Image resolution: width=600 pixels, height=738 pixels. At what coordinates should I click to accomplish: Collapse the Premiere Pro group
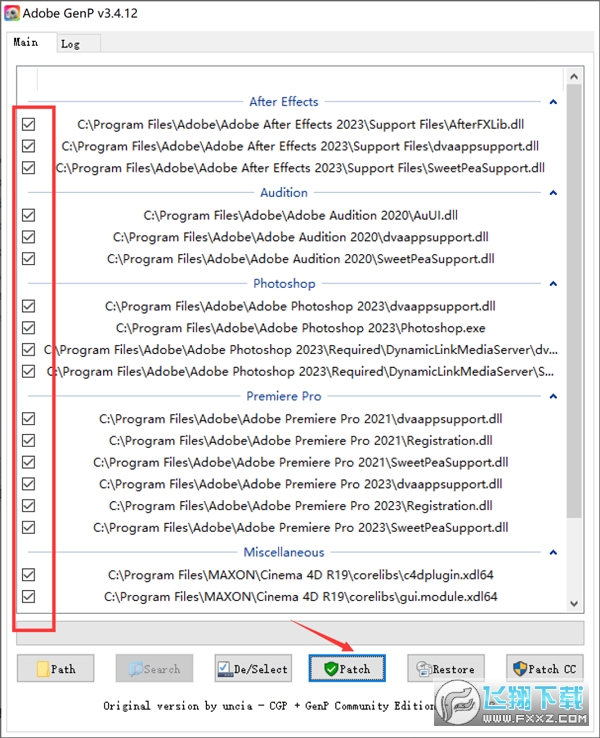[553, 396]
